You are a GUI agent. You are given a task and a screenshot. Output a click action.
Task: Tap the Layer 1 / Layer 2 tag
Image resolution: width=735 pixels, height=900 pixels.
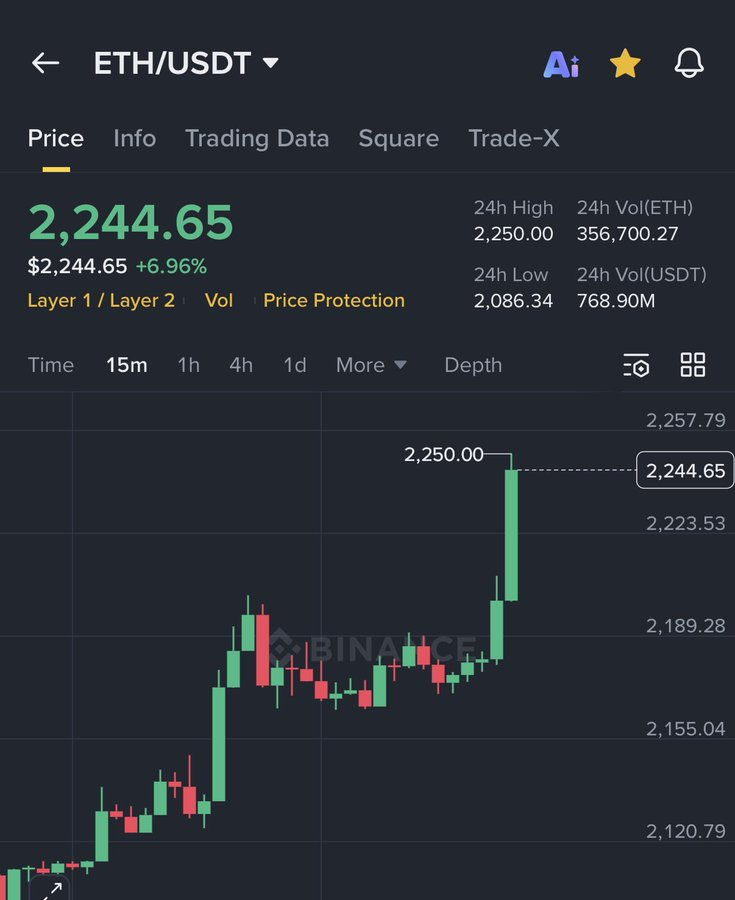[101, 301]
